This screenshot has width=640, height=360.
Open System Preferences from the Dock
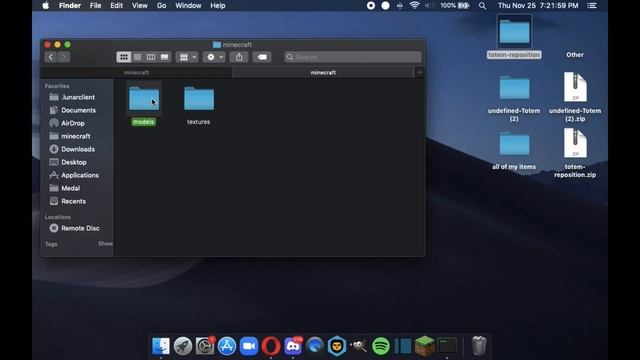(205, 346)
